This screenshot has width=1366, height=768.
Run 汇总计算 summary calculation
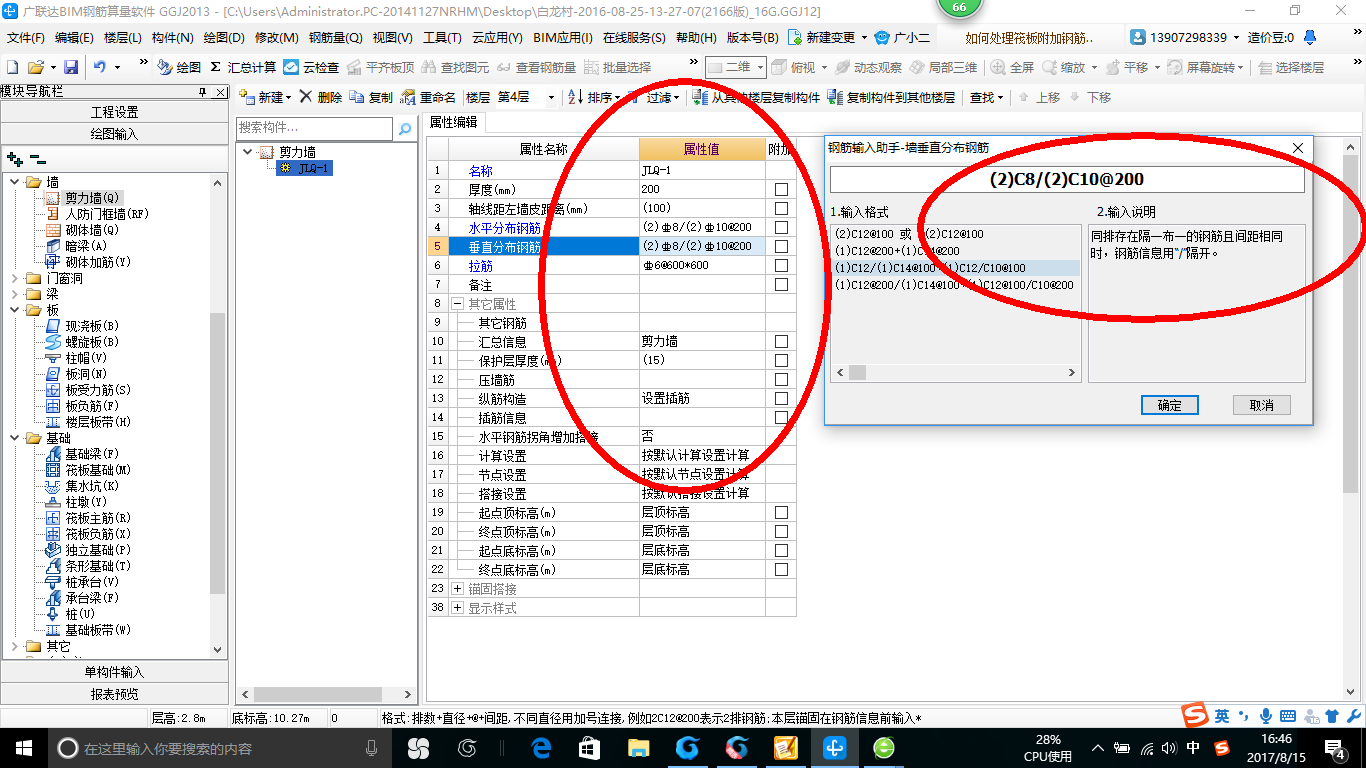243,67
